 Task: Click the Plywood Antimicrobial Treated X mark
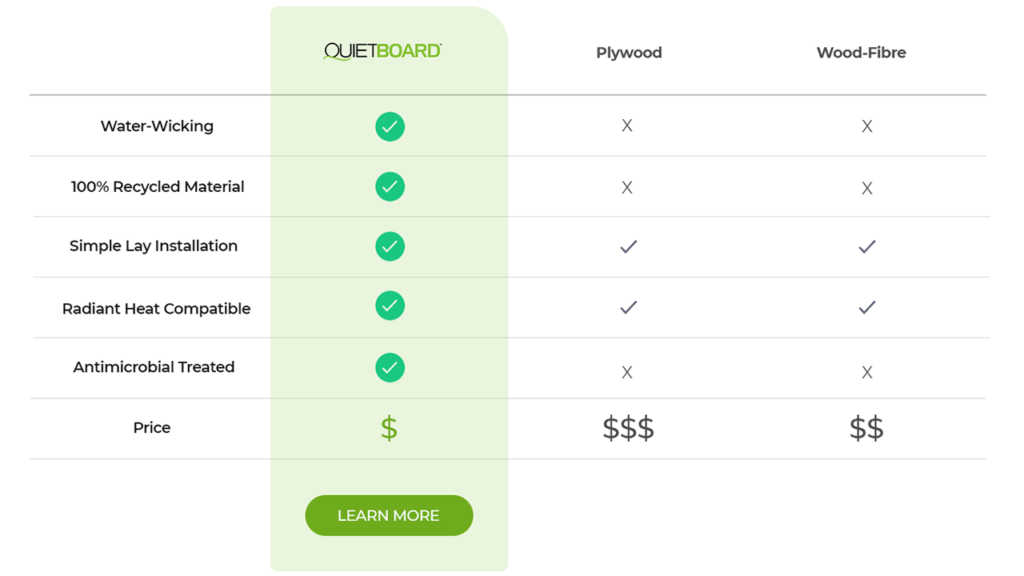(x=627, y=372)
